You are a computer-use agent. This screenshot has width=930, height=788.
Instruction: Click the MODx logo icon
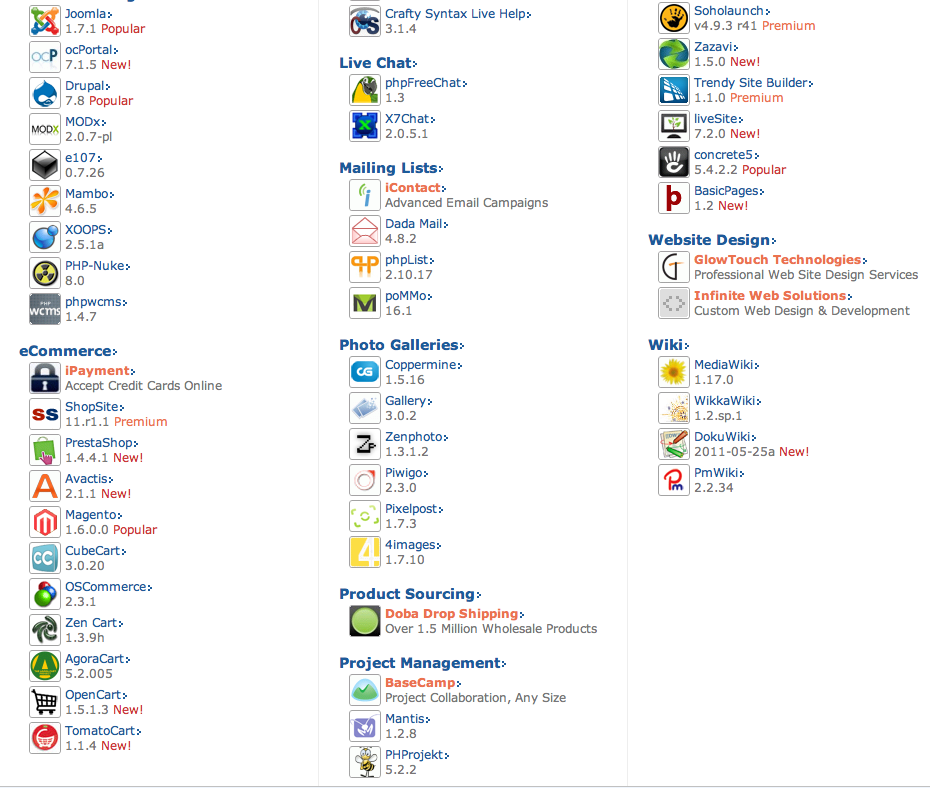tap(45, 129)
